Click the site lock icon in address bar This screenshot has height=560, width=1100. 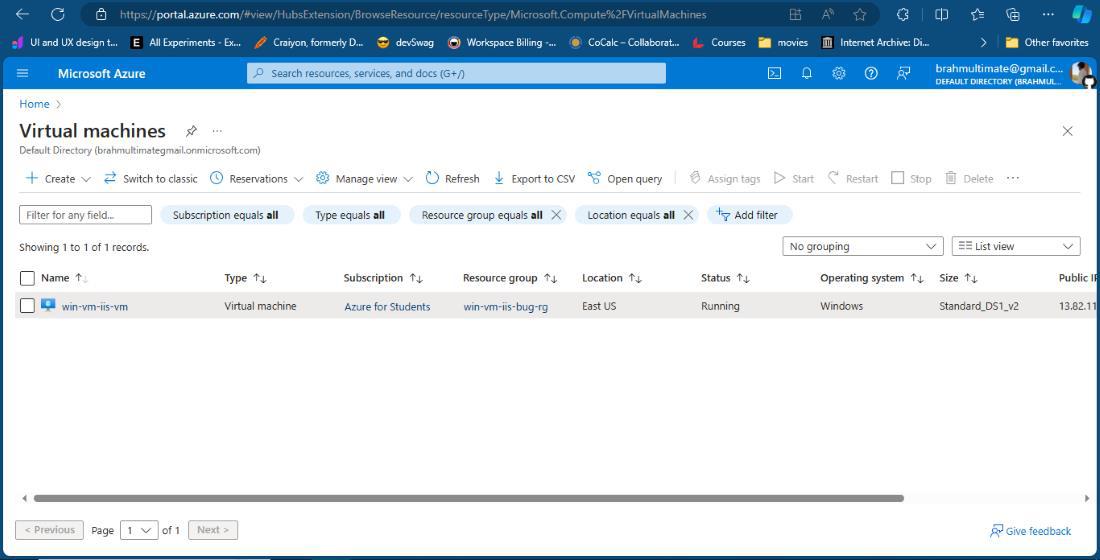coord(101,14)
